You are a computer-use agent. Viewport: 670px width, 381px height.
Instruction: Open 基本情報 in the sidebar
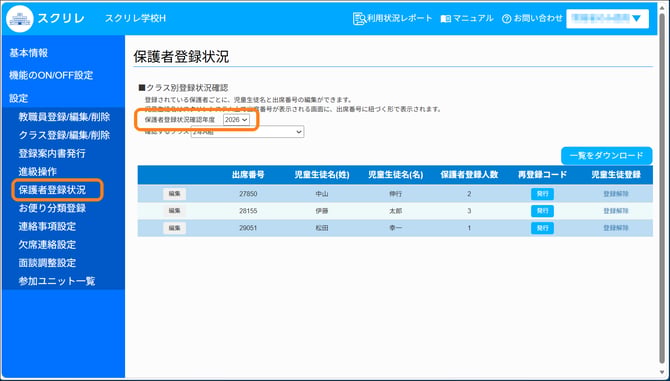point(29,53)
